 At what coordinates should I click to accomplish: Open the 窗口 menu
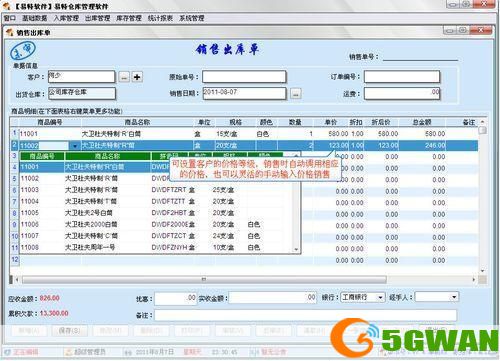[10, 18]
